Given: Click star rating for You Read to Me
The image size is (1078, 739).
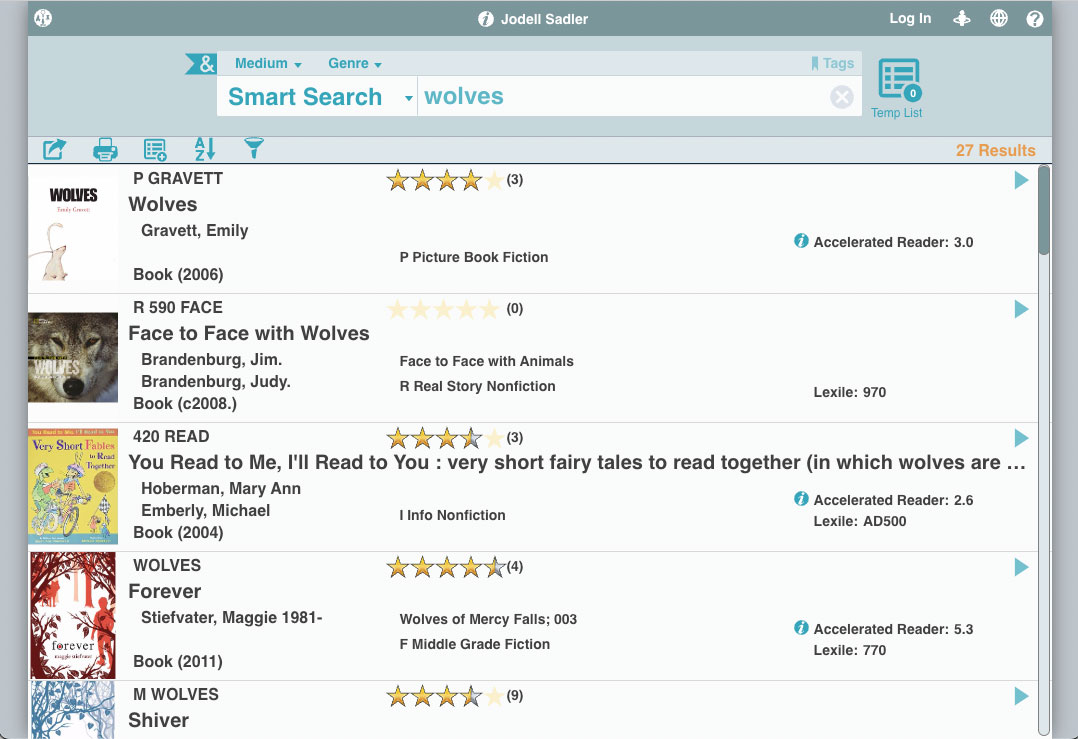Looking at the screenshot, I should (445, 438).
